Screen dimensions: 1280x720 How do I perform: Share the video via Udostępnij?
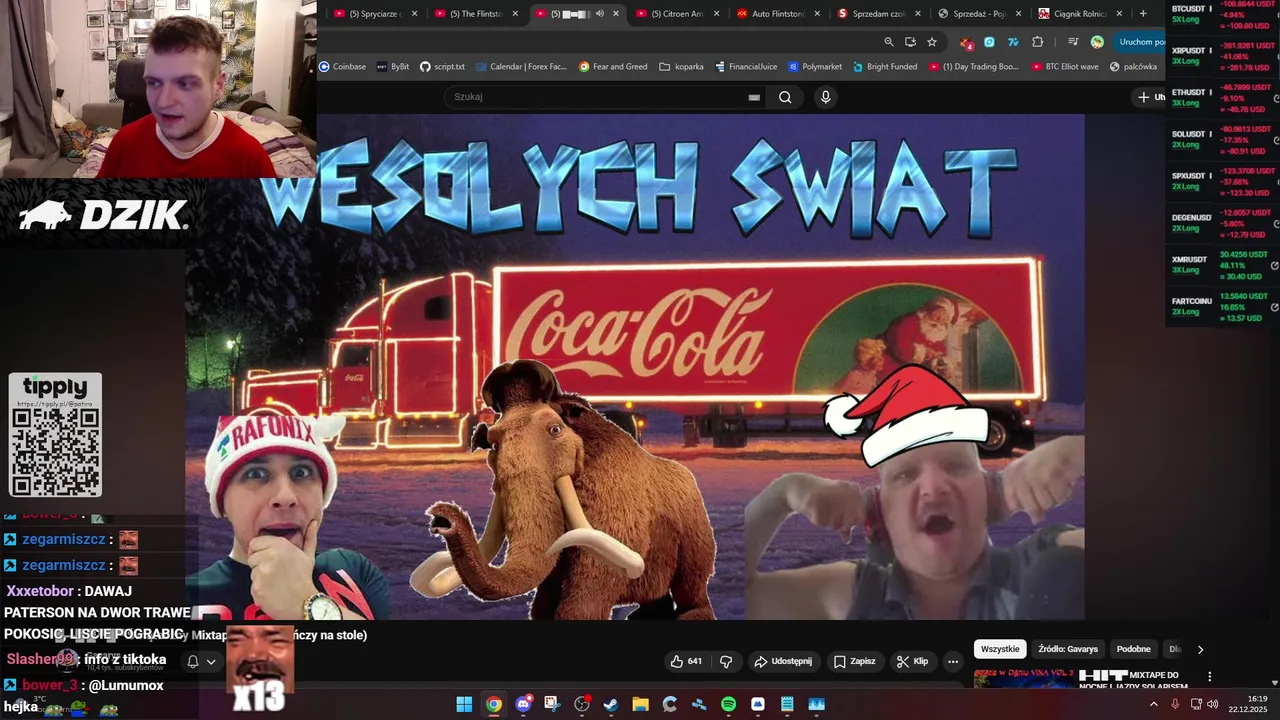(x=783, y=661)
